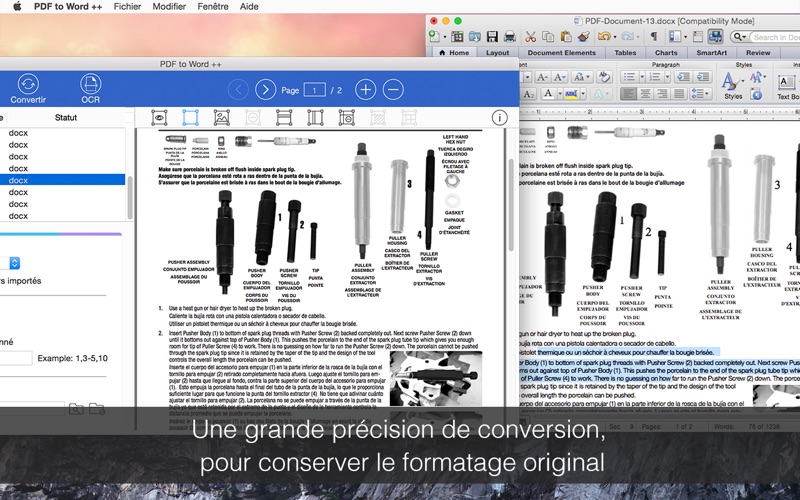Switch to Word's Tables tab
The width and height of the screenshot is (800, 500).
625,53
